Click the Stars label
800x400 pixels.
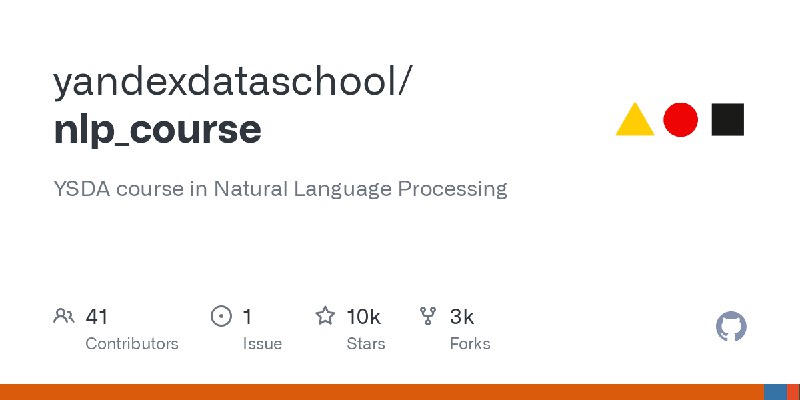[x=366, y=344]
